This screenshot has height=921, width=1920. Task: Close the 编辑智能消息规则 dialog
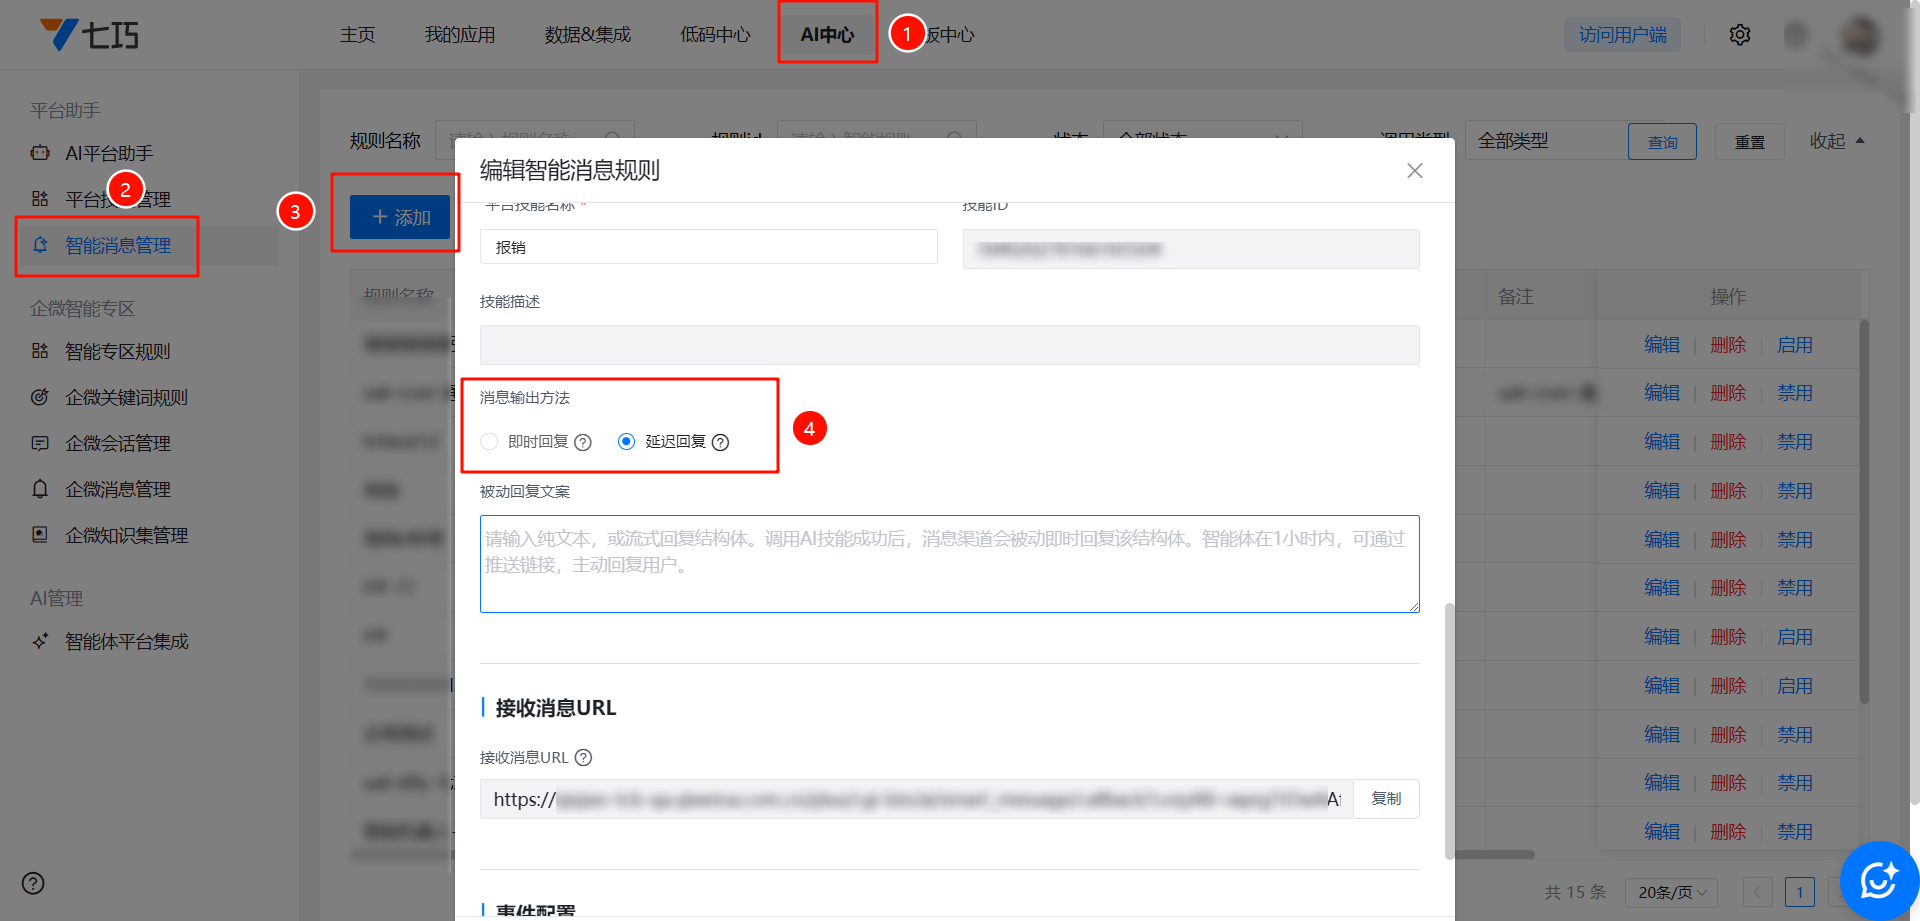[1414, 171]
